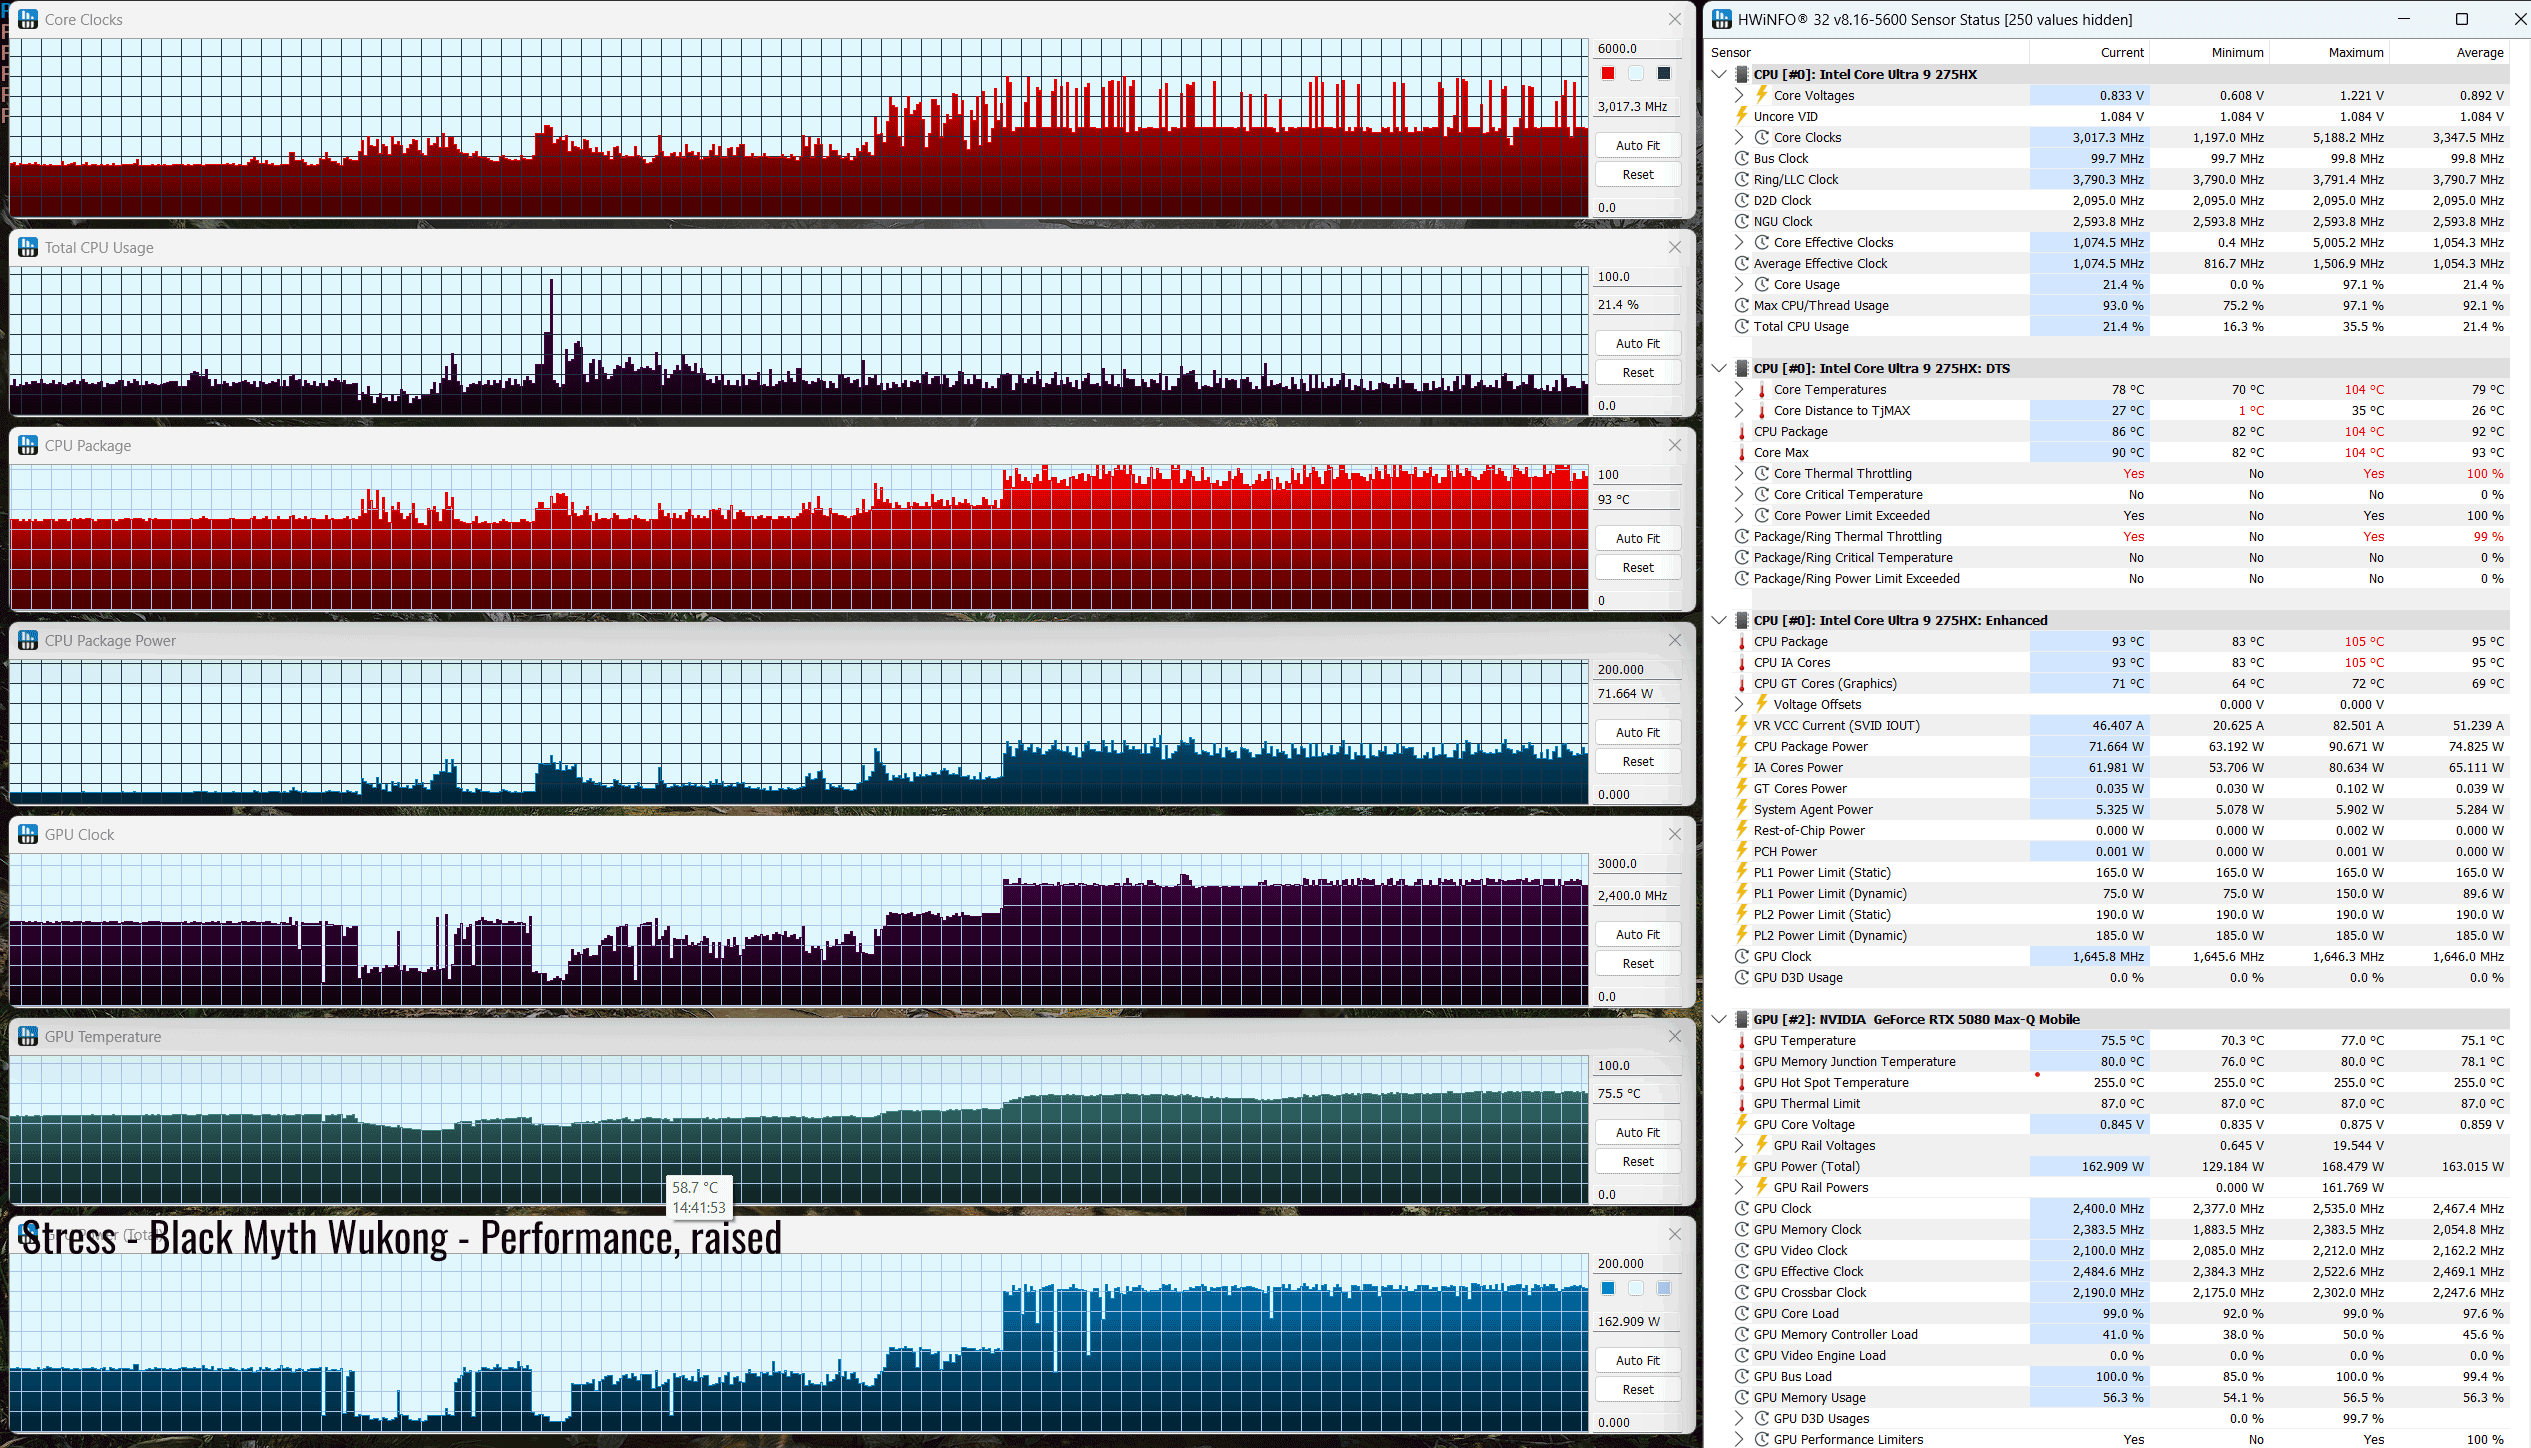Image resolution: width=2531 pixels, height=1448 pixels.
Task: Click Auto Fit in CPU Package Power graph
Action: pyautogui.click(x=1637, y=732)
